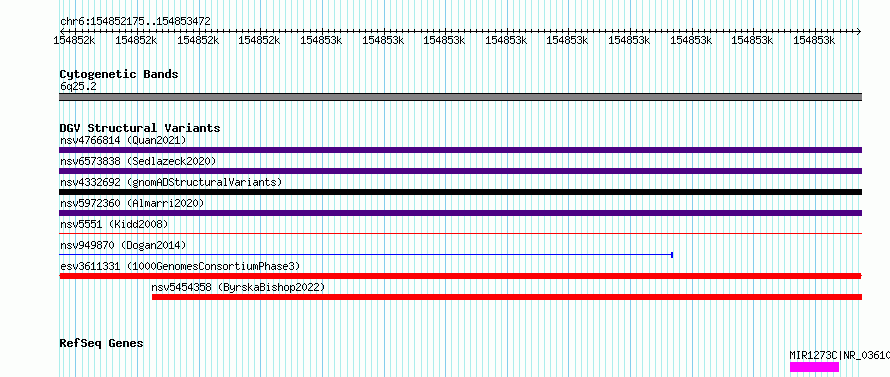
Task: Select the magenta MIR1273C gene bar
Action: click(x=814, y=367)
